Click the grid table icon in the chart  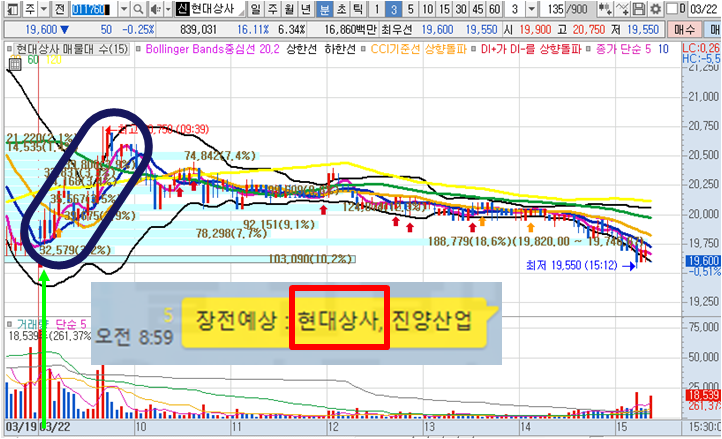[x=15, y=64]
